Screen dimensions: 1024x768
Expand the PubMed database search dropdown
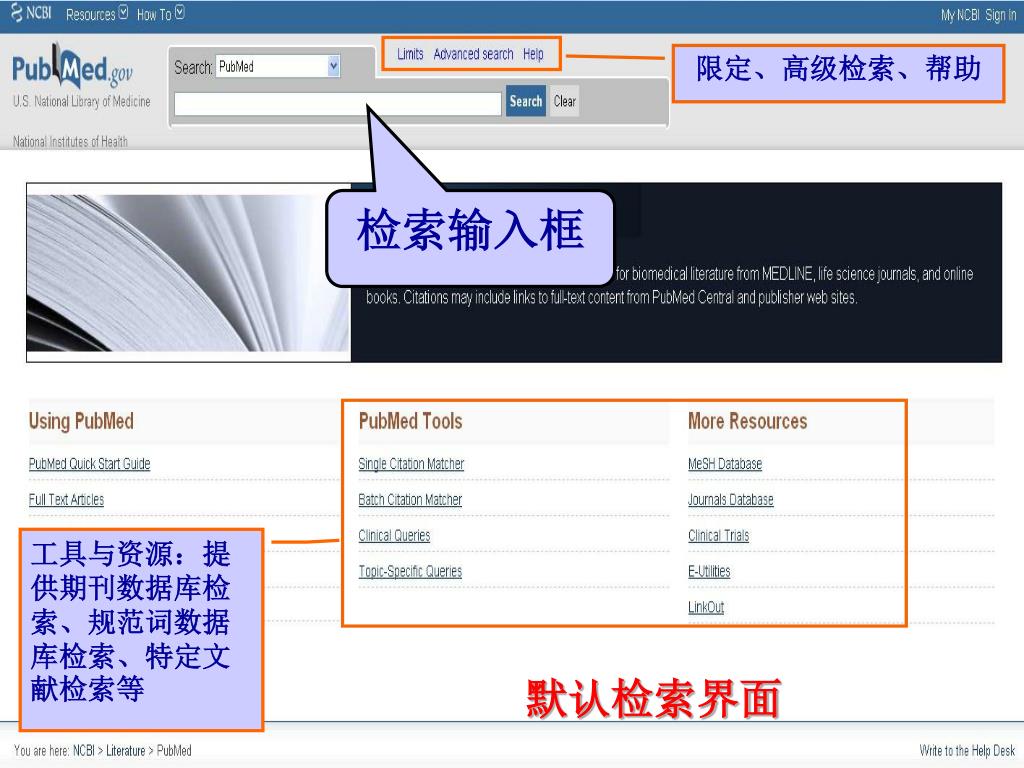coord(278,66)
